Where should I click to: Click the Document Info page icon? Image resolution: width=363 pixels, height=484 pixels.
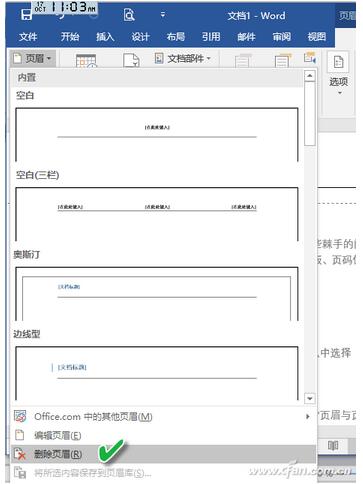point(131,60)
